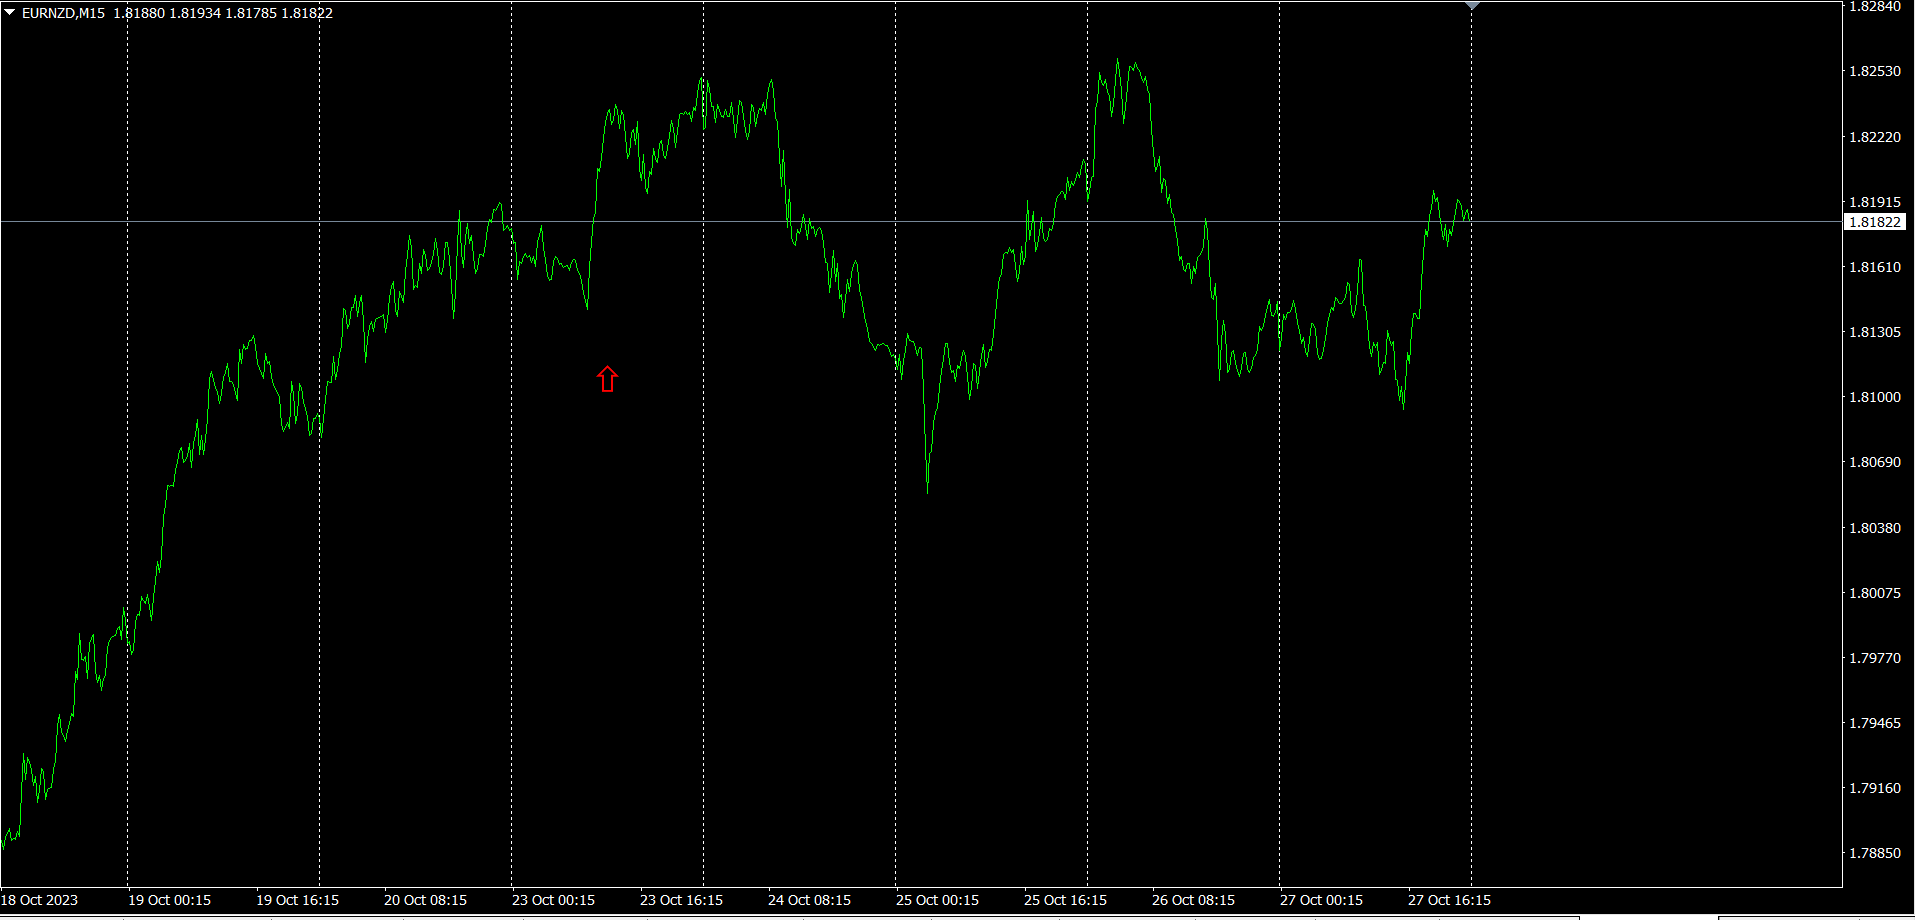Click the EURNZD,M15 chart title text
Image resolution: width=1915 pixels, height=920 pixels.
(63, 13)
